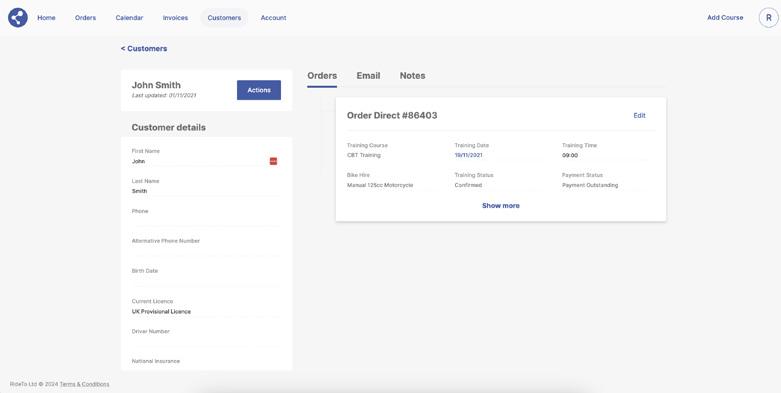Viewport: 781px width, 393px height.
Task: Go to Home page
Action: (x=46, y=17)
